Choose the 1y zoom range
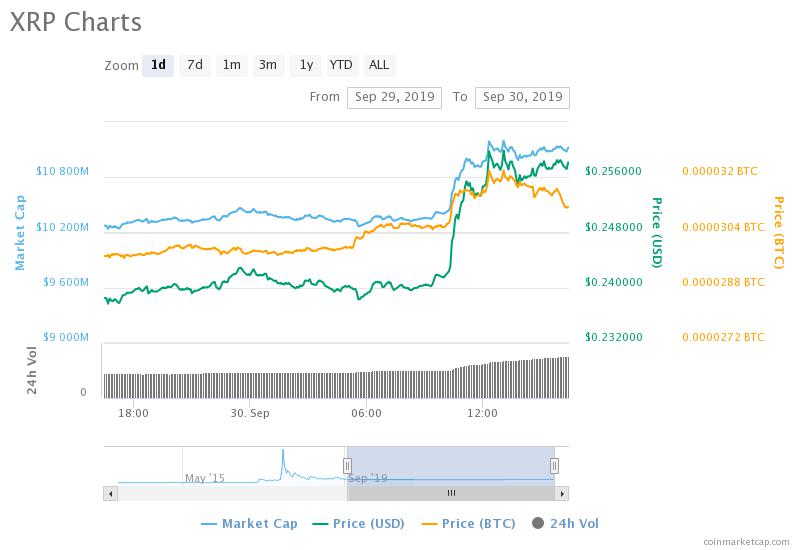Viewport: 800px width, 550px height. coord(306,65)
